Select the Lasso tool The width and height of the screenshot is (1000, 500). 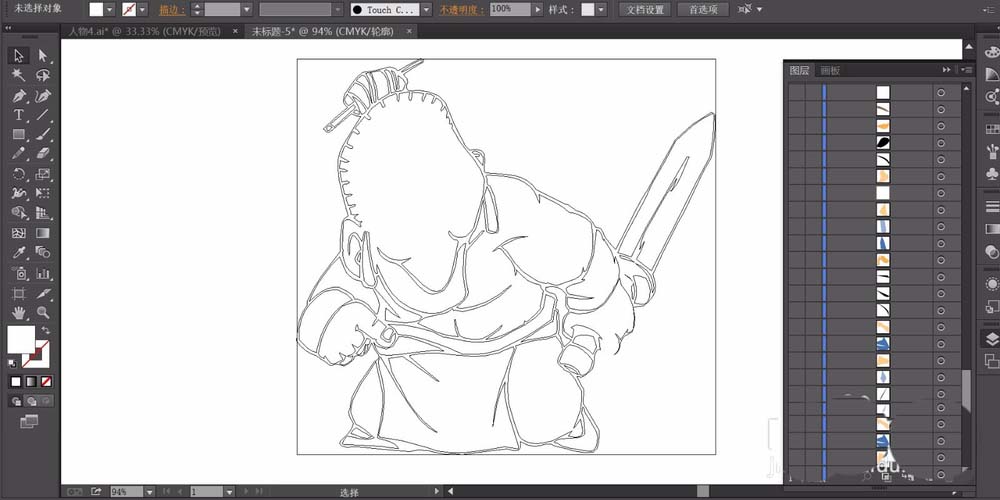43,75
